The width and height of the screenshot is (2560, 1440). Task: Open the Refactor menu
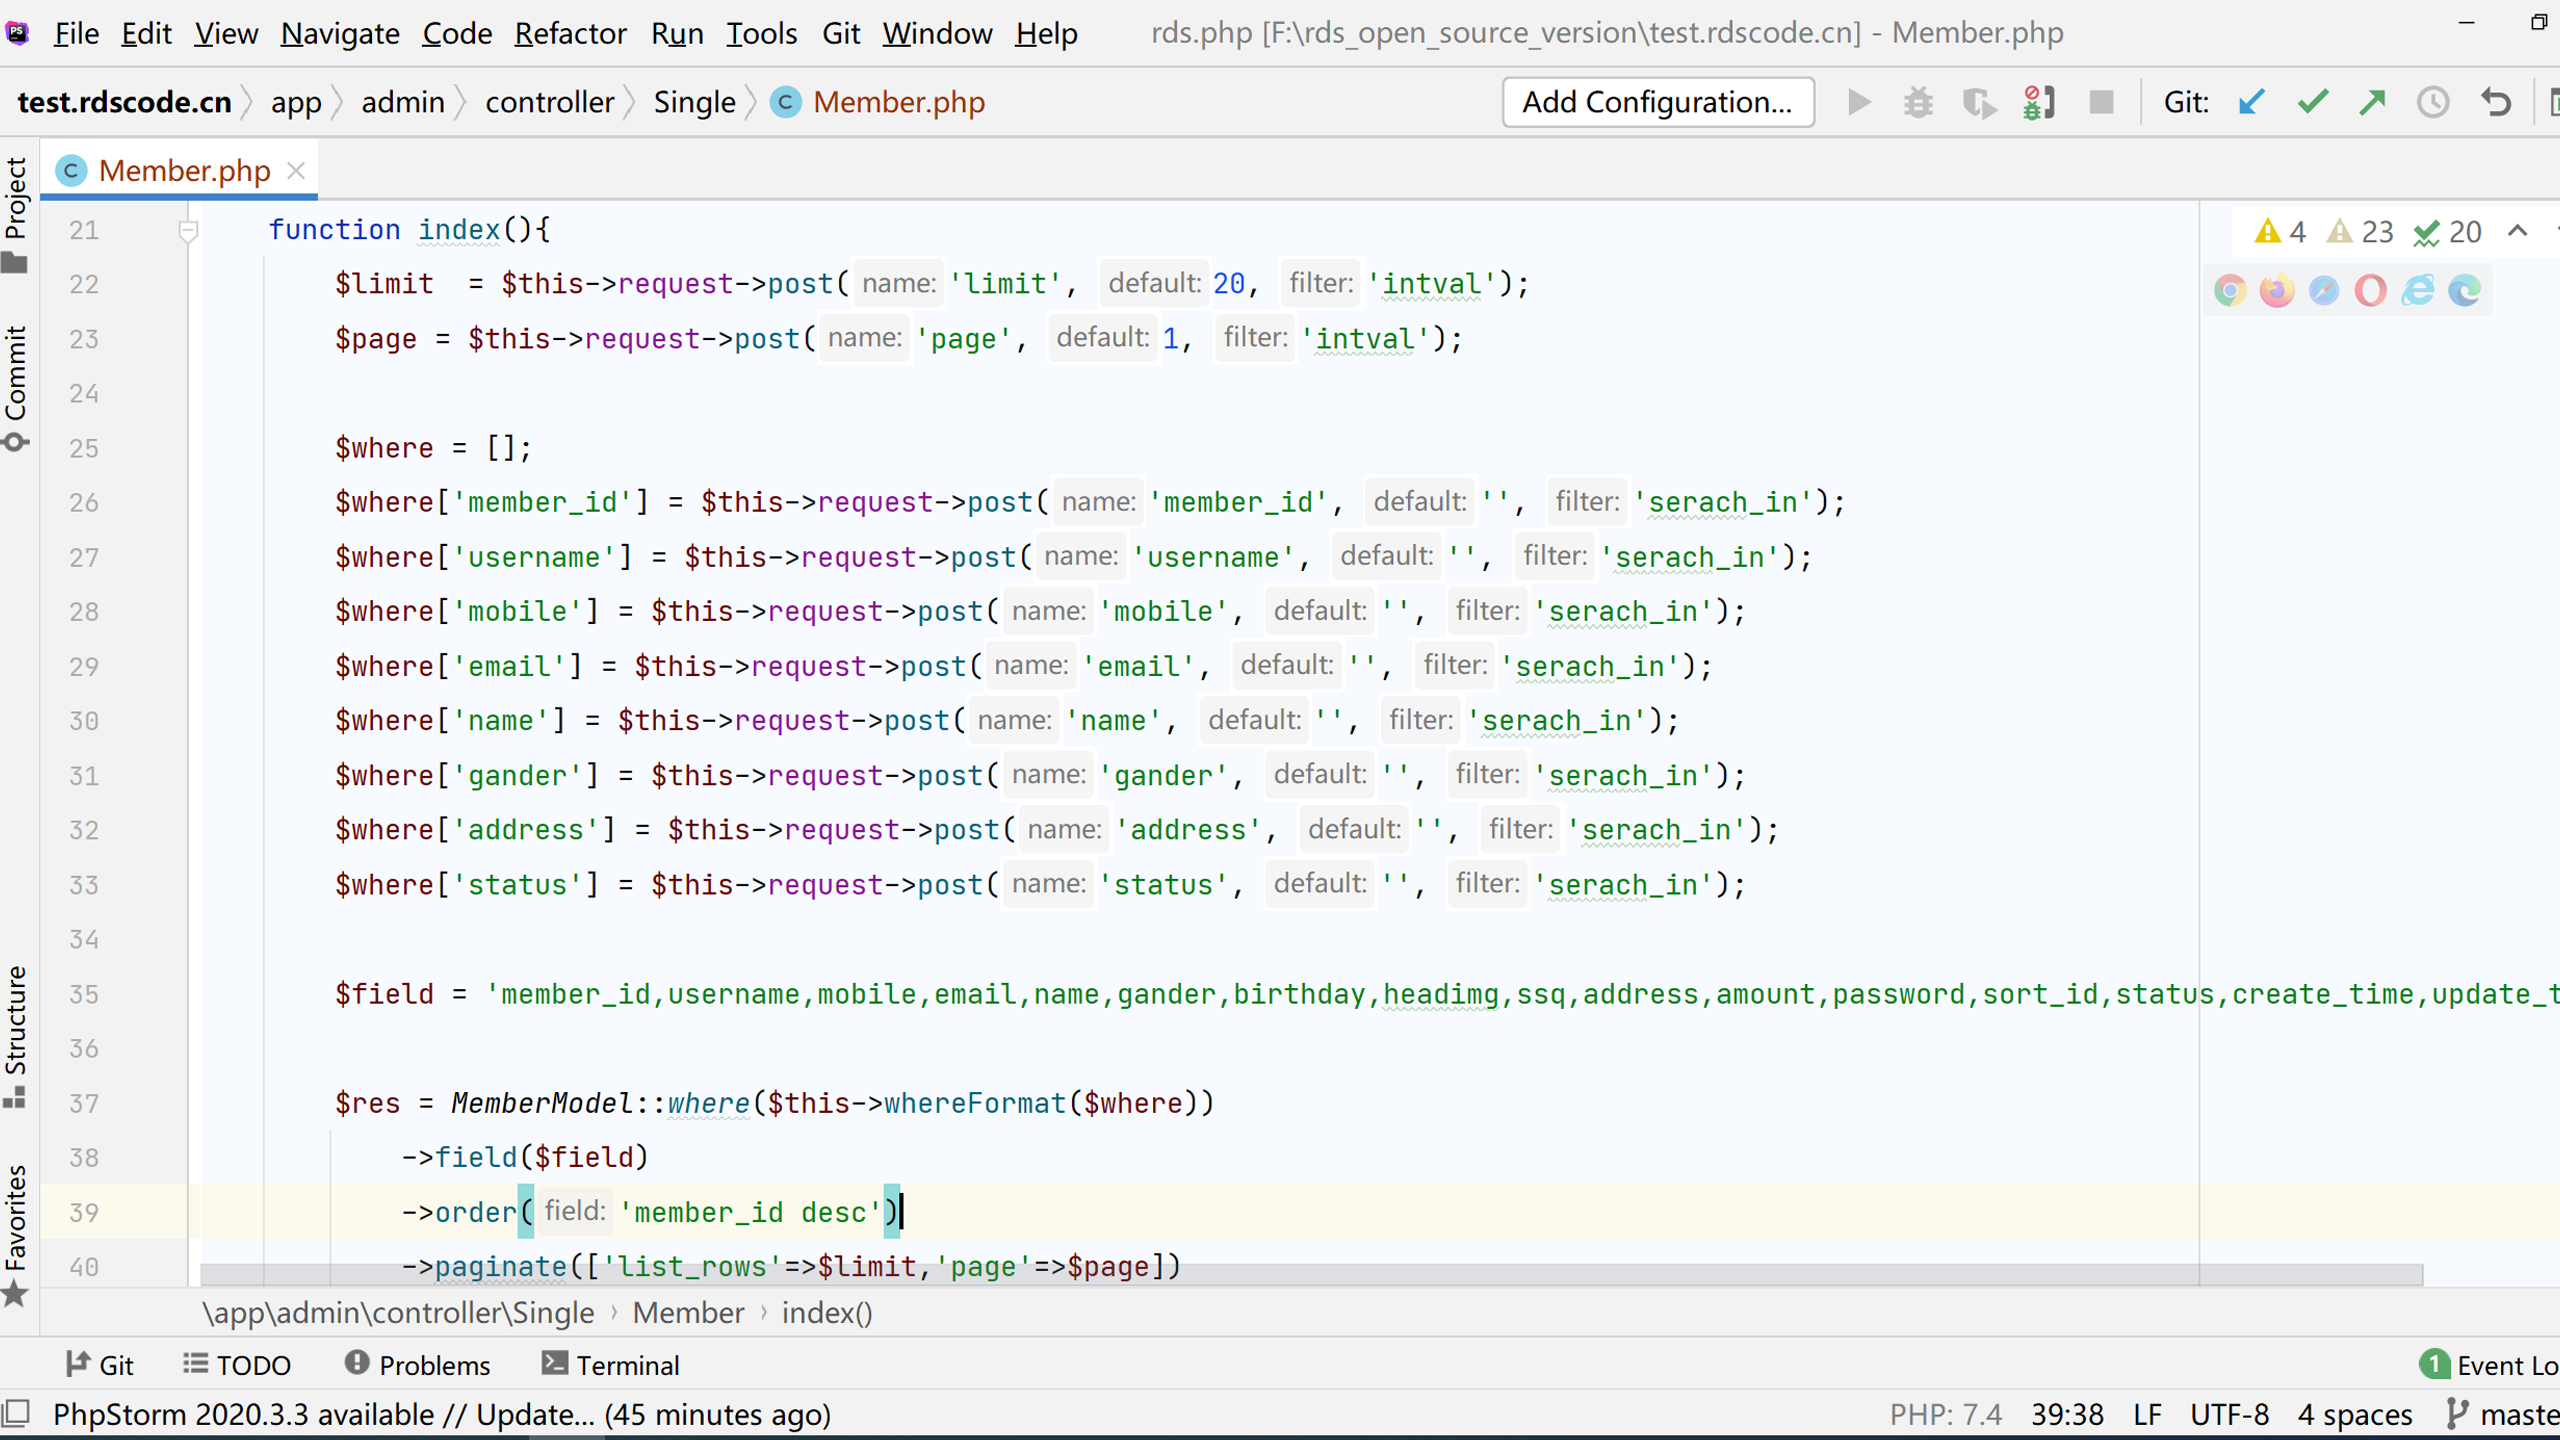(570, 33)
